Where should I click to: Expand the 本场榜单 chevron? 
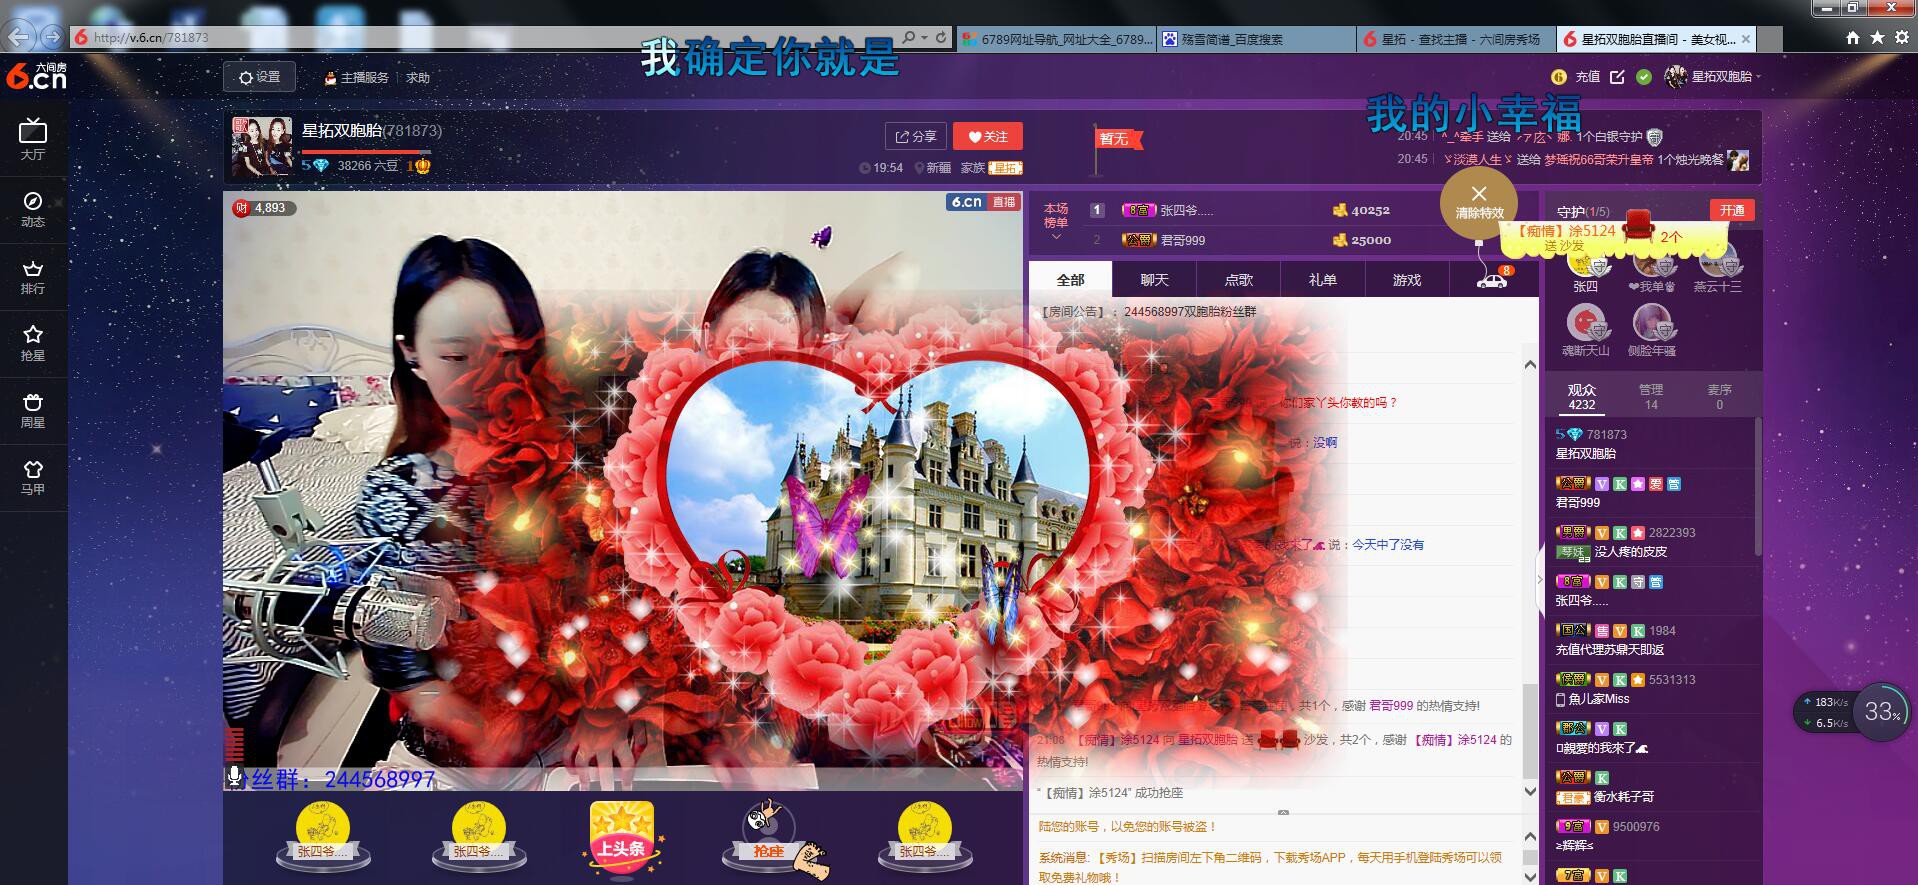pos(1056,238)
